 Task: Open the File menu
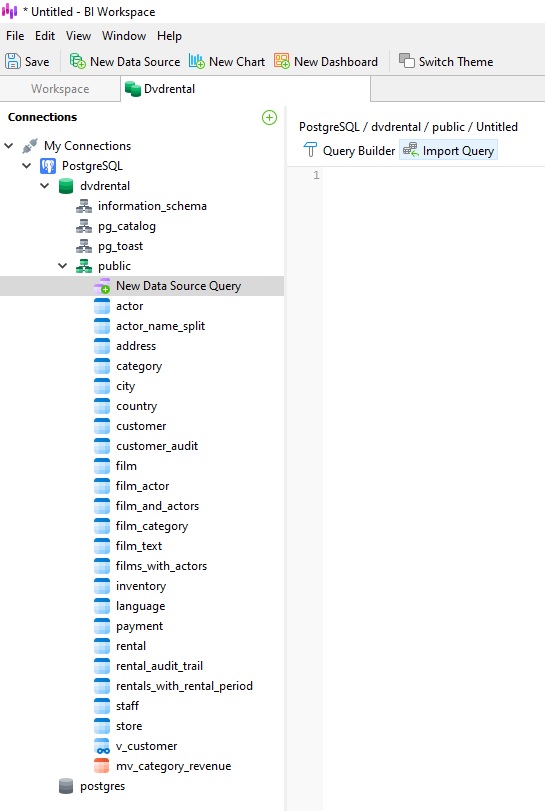pyautogui.click(x=15, y=36)
